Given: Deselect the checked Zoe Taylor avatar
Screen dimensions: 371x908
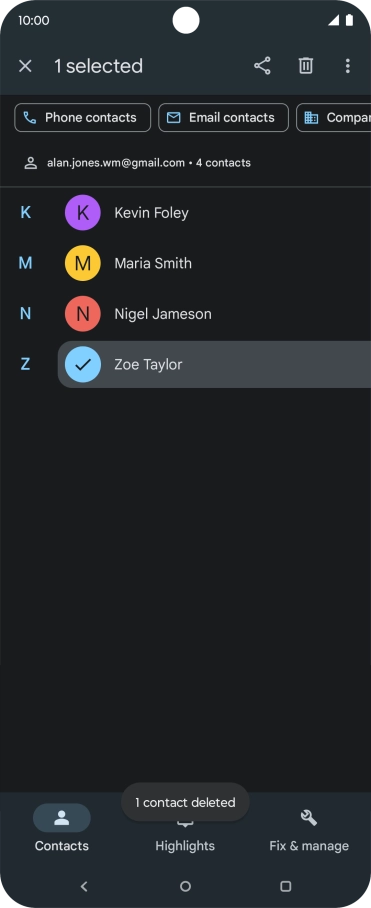Looking at the screenshot, I should click(x=83, y=364).
